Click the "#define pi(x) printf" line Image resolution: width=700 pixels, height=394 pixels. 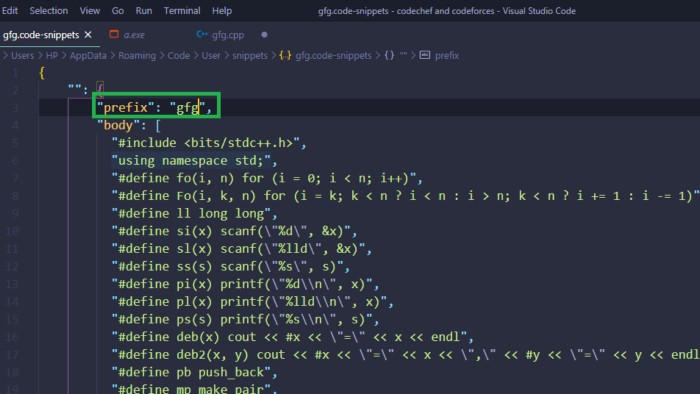(245, 284)
